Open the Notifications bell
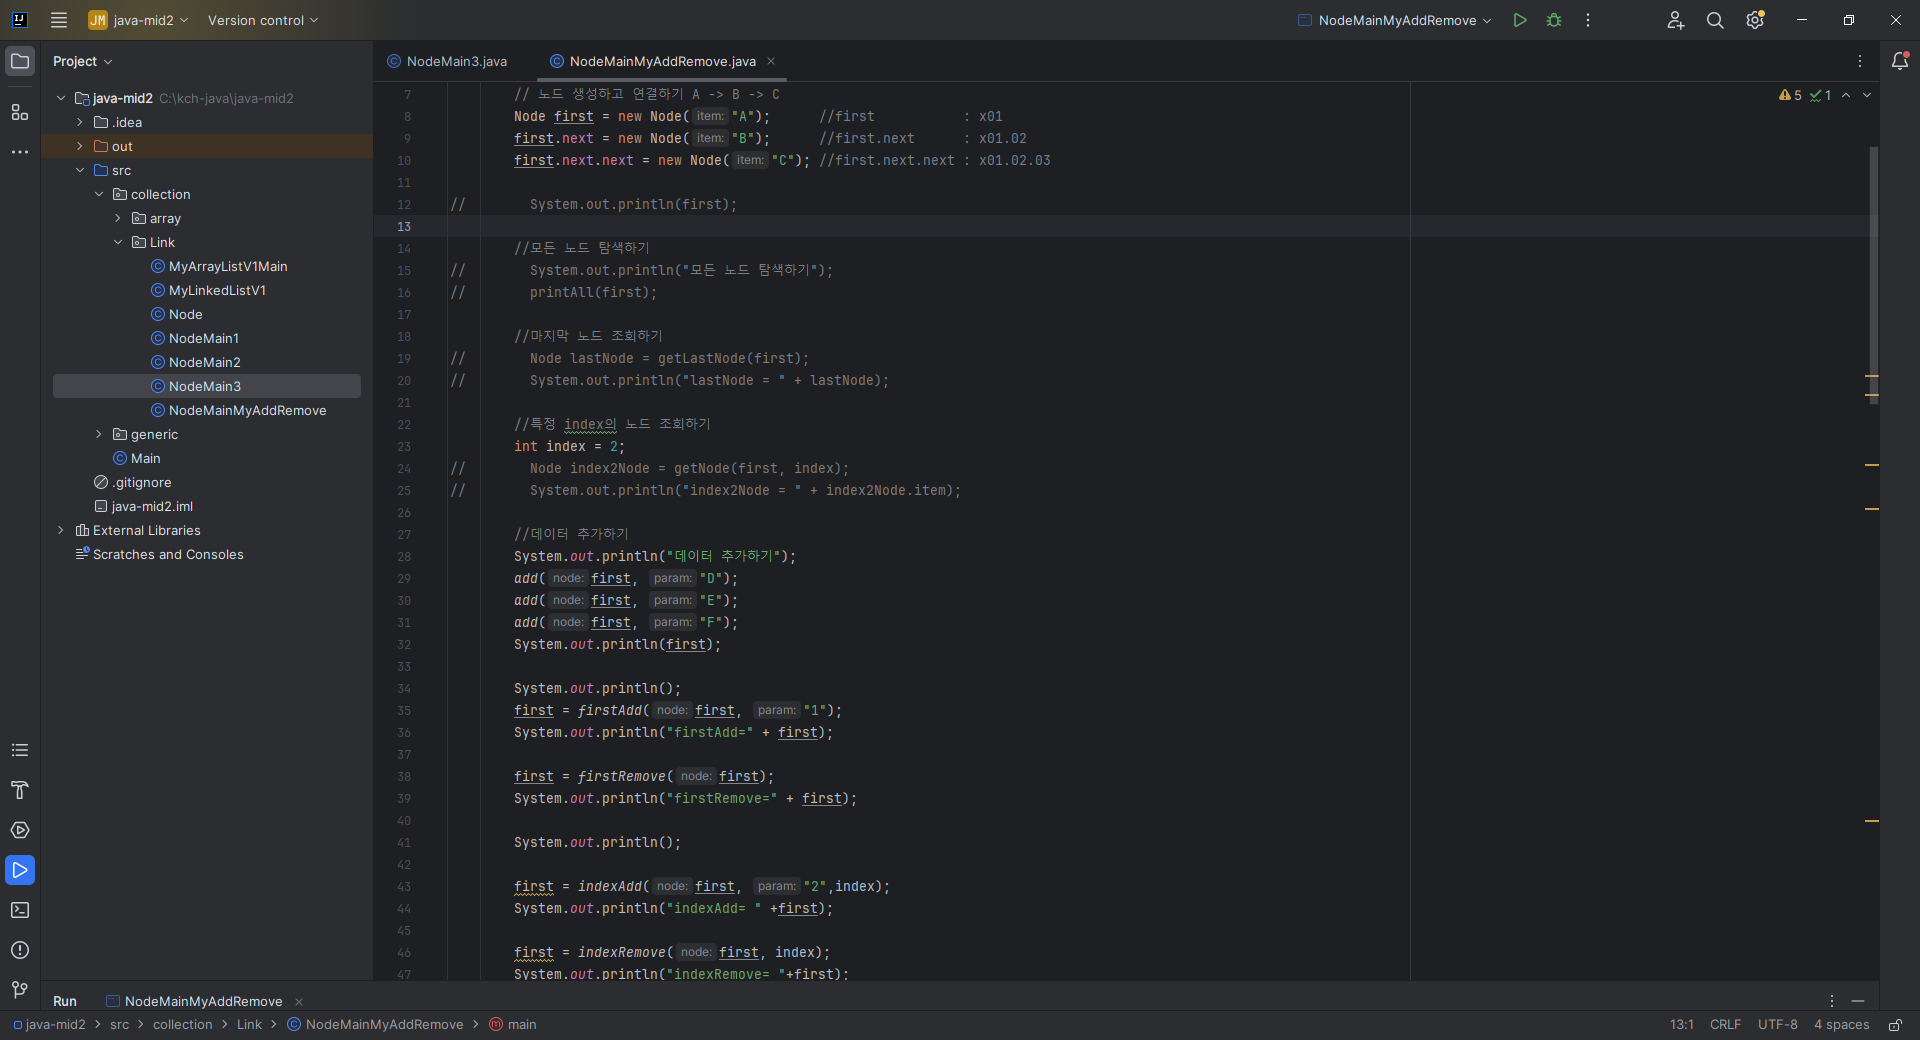 1900,61
